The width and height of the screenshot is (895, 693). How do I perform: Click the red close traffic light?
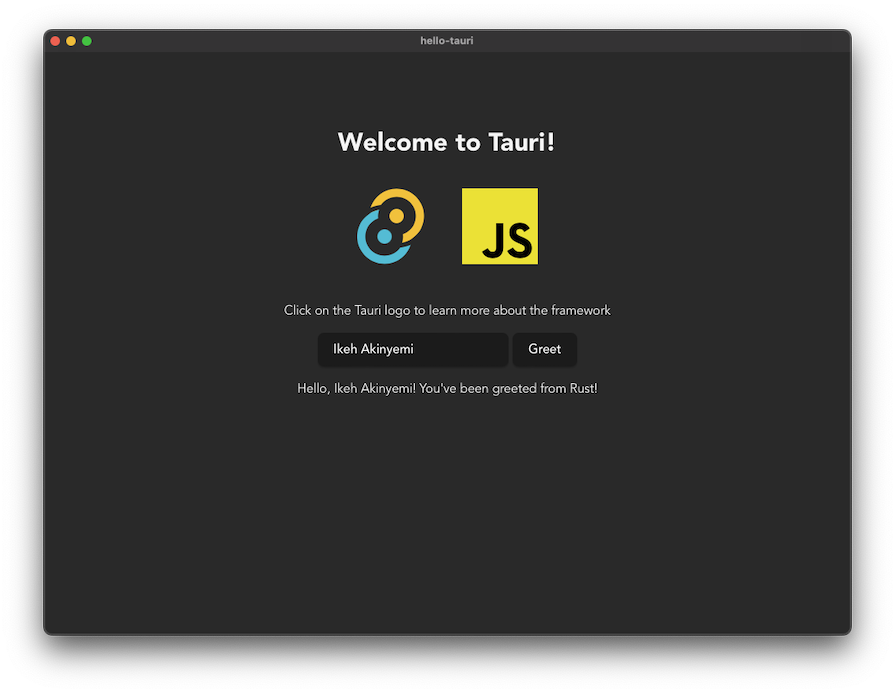(x=55, y=41)
